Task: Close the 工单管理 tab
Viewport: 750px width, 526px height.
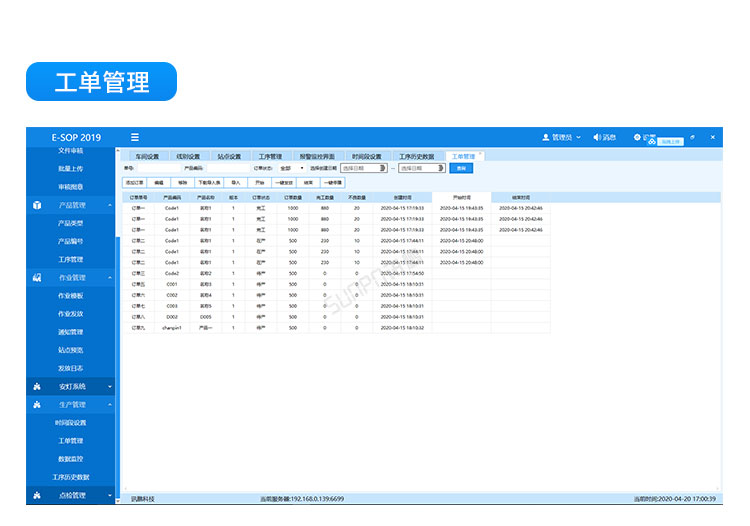Action: point(480,154)
